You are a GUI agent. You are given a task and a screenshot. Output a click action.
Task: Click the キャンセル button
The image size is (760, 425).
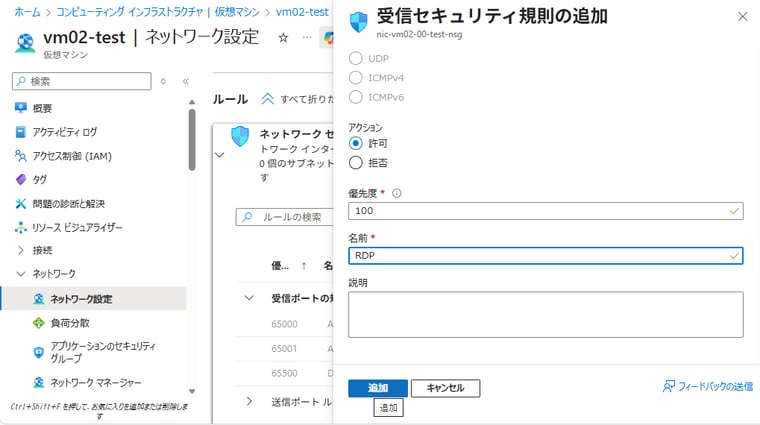coord(445,388)
